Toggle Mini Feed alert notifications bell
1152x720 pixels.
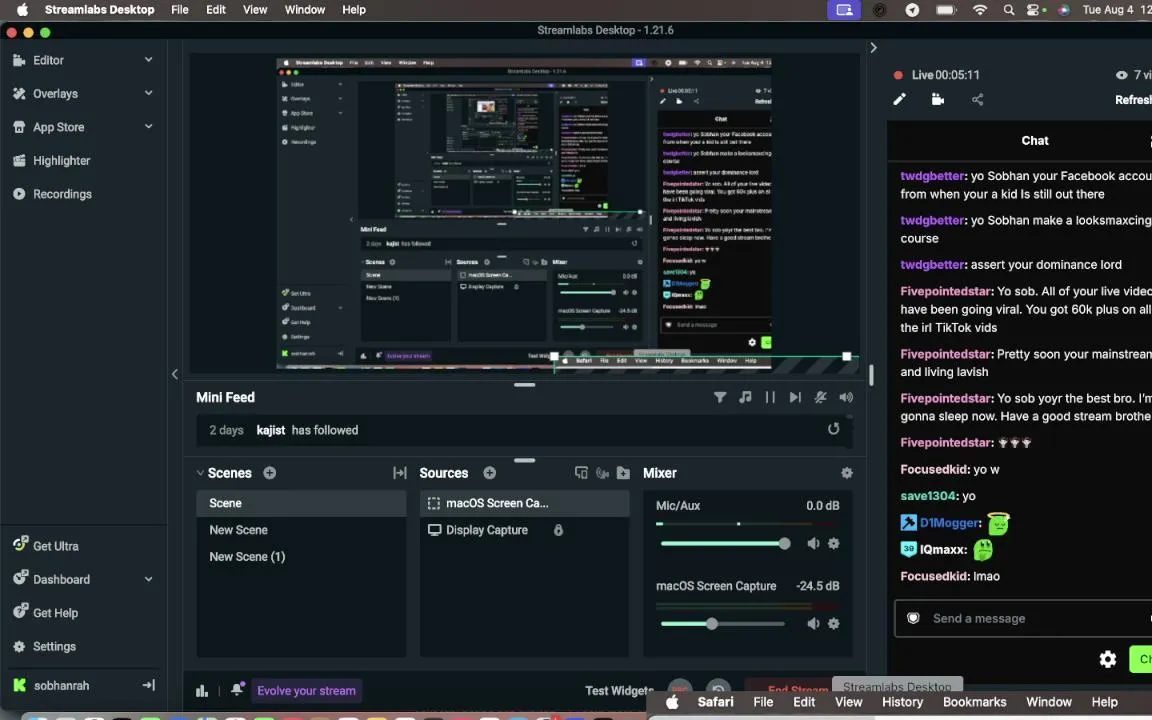821,397
